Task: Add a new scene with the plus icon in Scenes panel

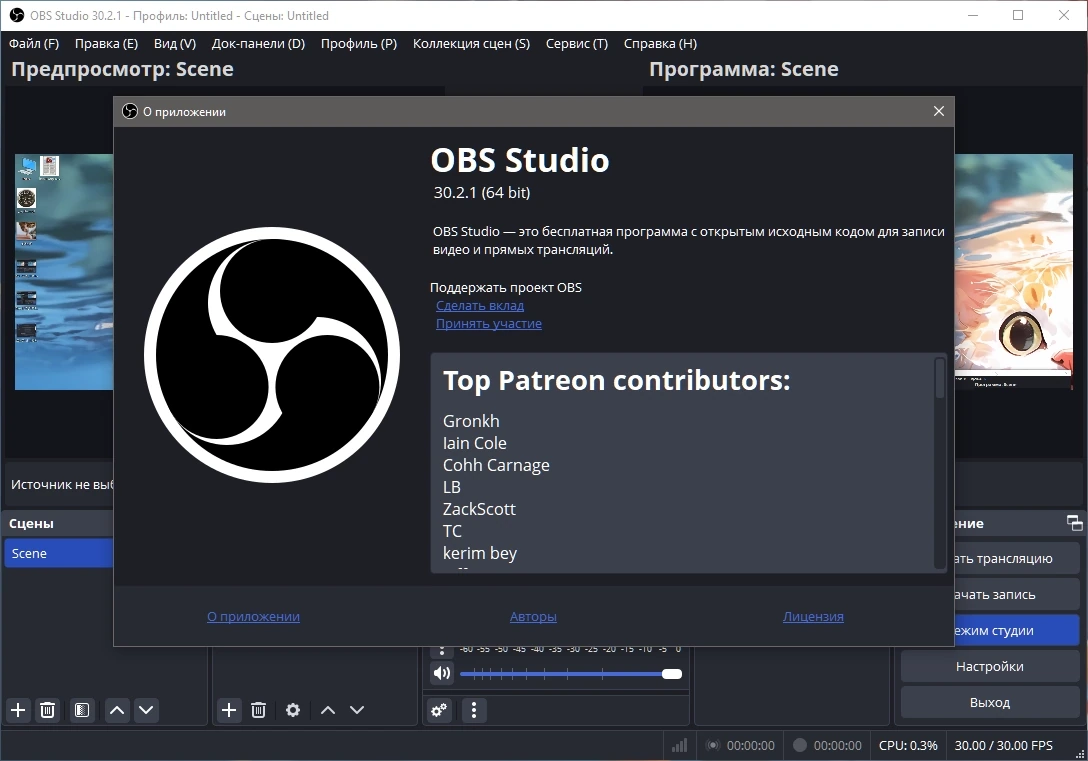Action: click(x=18, y=710)
